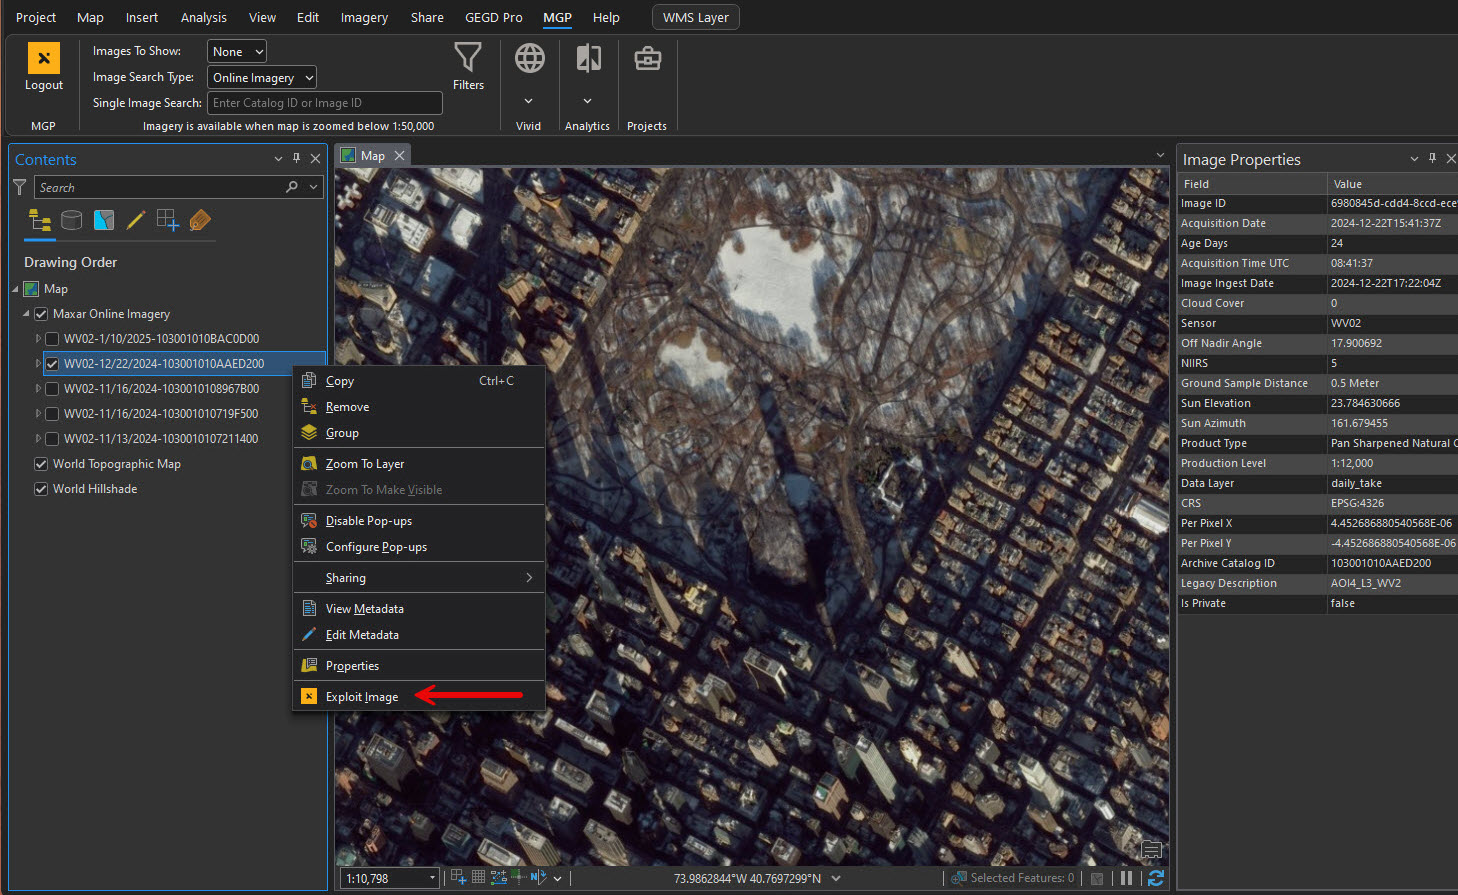Open the GEGD Pro ribbon tab
The width and height of the screenshot is (1458, 895).
pos(494,17)
